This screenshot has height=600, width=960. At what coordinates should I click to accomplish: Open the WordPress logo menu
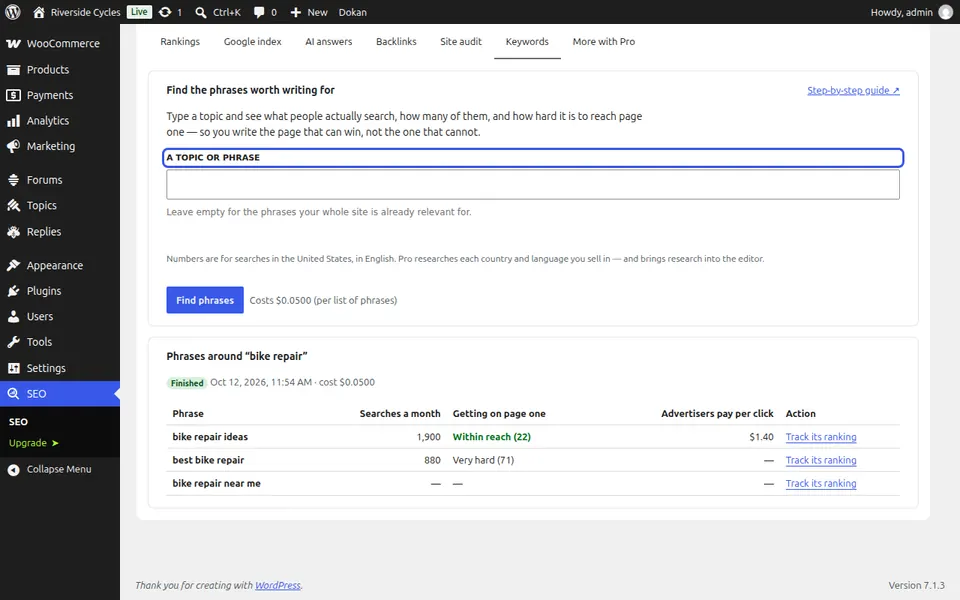[13, 12]
